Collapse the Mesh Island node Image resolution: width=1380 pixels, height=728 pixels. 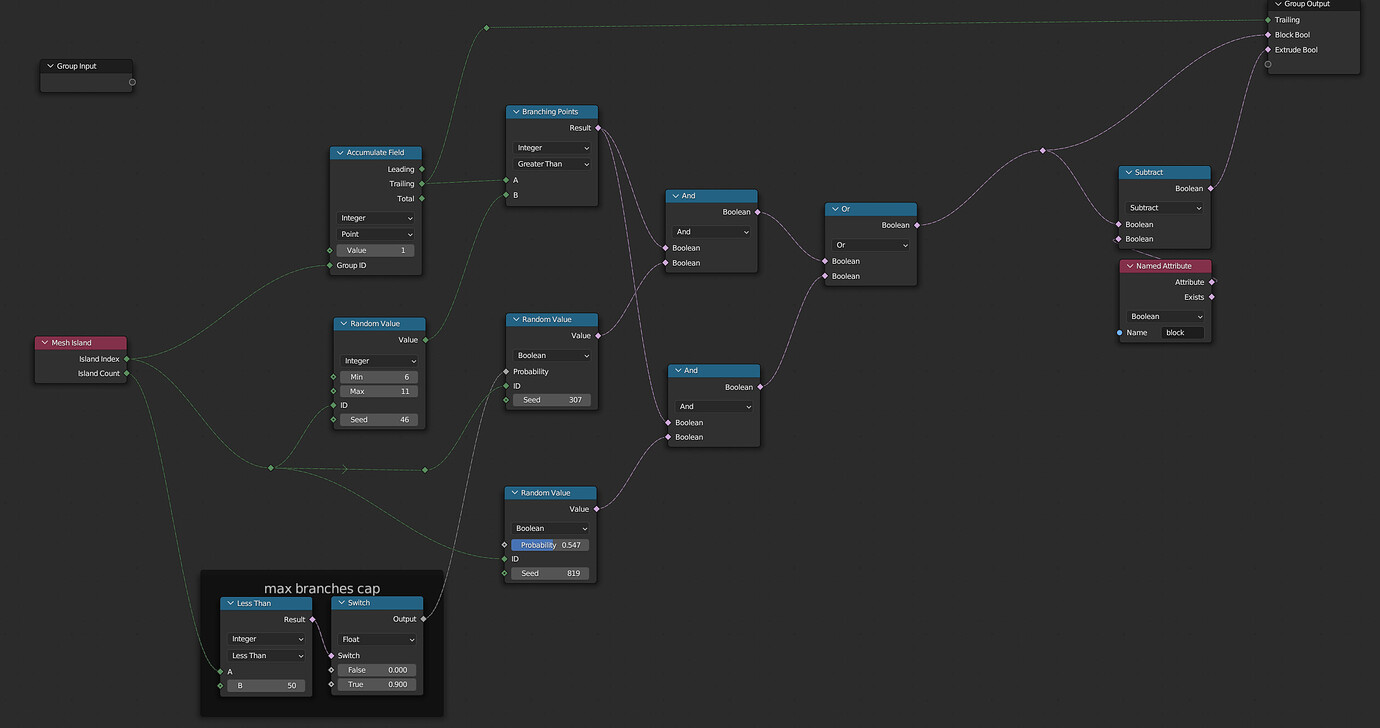click(45, 343)
